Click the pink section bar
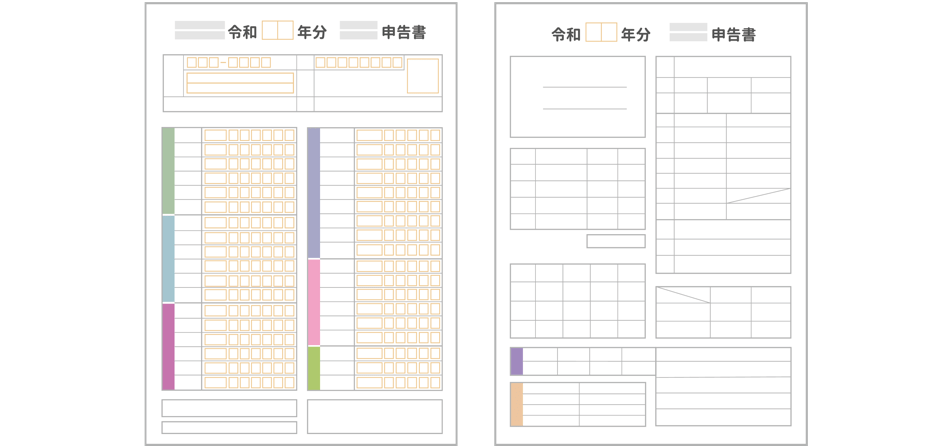The image size is (952, 446). (313, 302)
